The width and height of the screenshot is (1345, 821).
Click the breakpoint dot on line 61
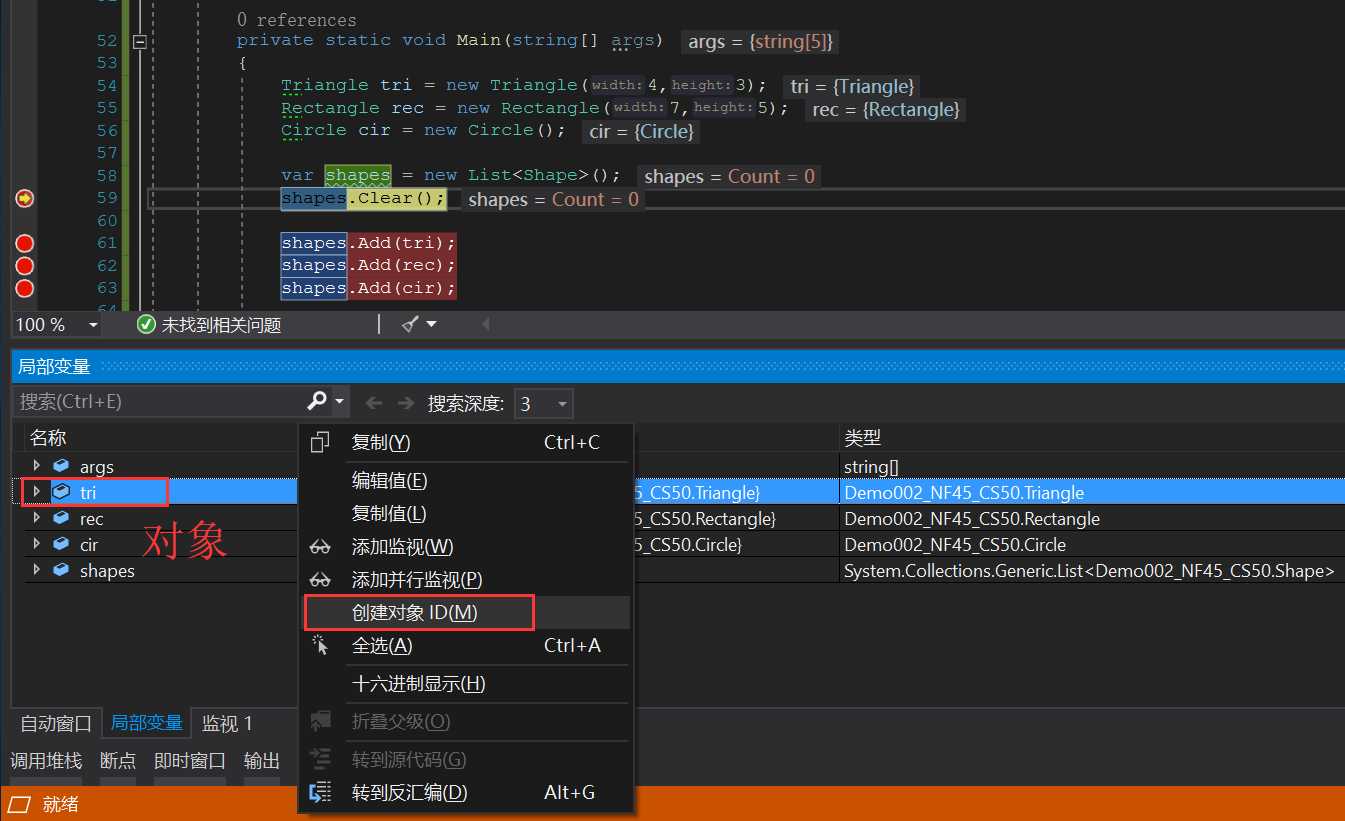[x=25, y=243]
